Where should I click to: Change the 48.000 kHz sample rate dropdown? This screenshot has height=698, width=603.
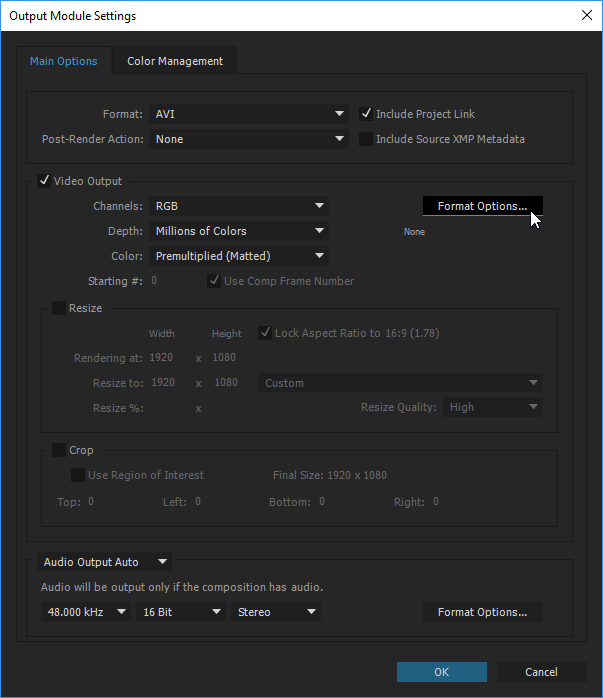85,612
